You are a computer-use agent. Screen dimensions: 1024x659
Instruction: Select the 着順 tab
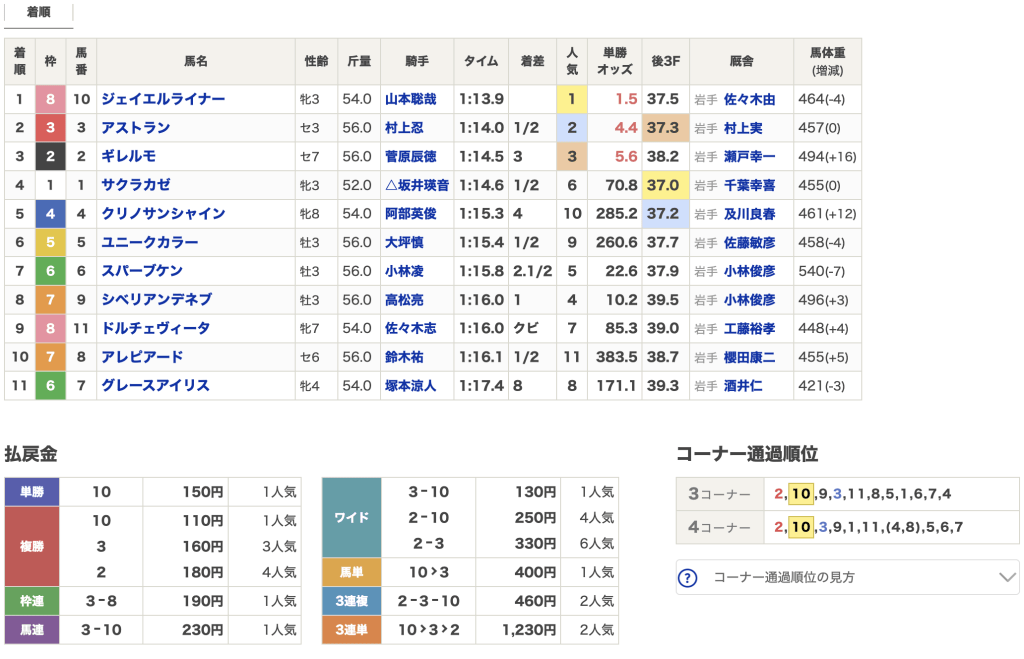point(39,13)
